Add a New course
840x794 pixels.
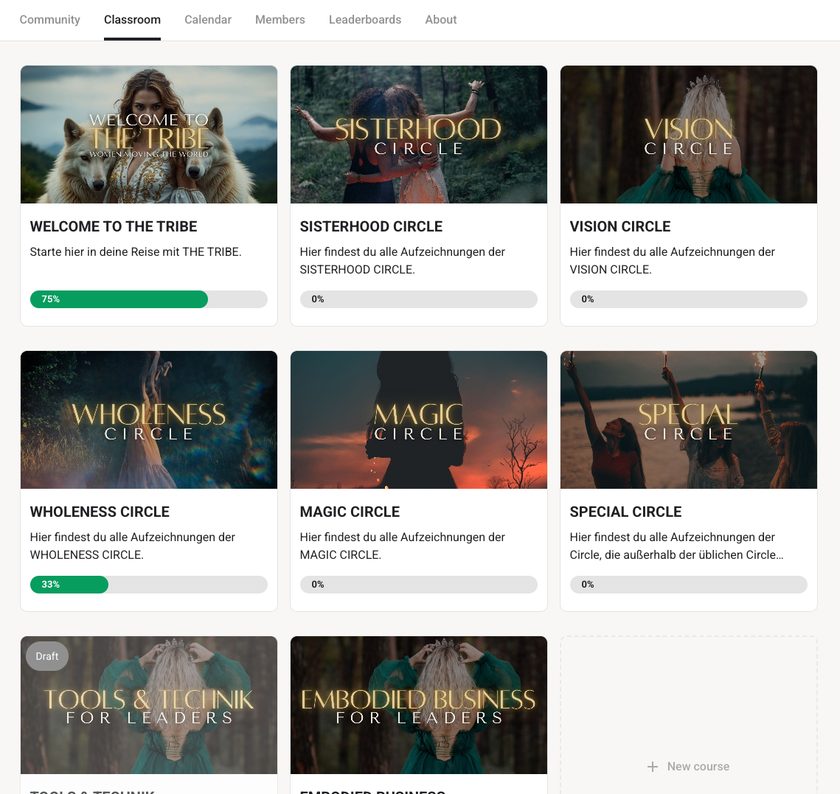(x=688, y=767)
